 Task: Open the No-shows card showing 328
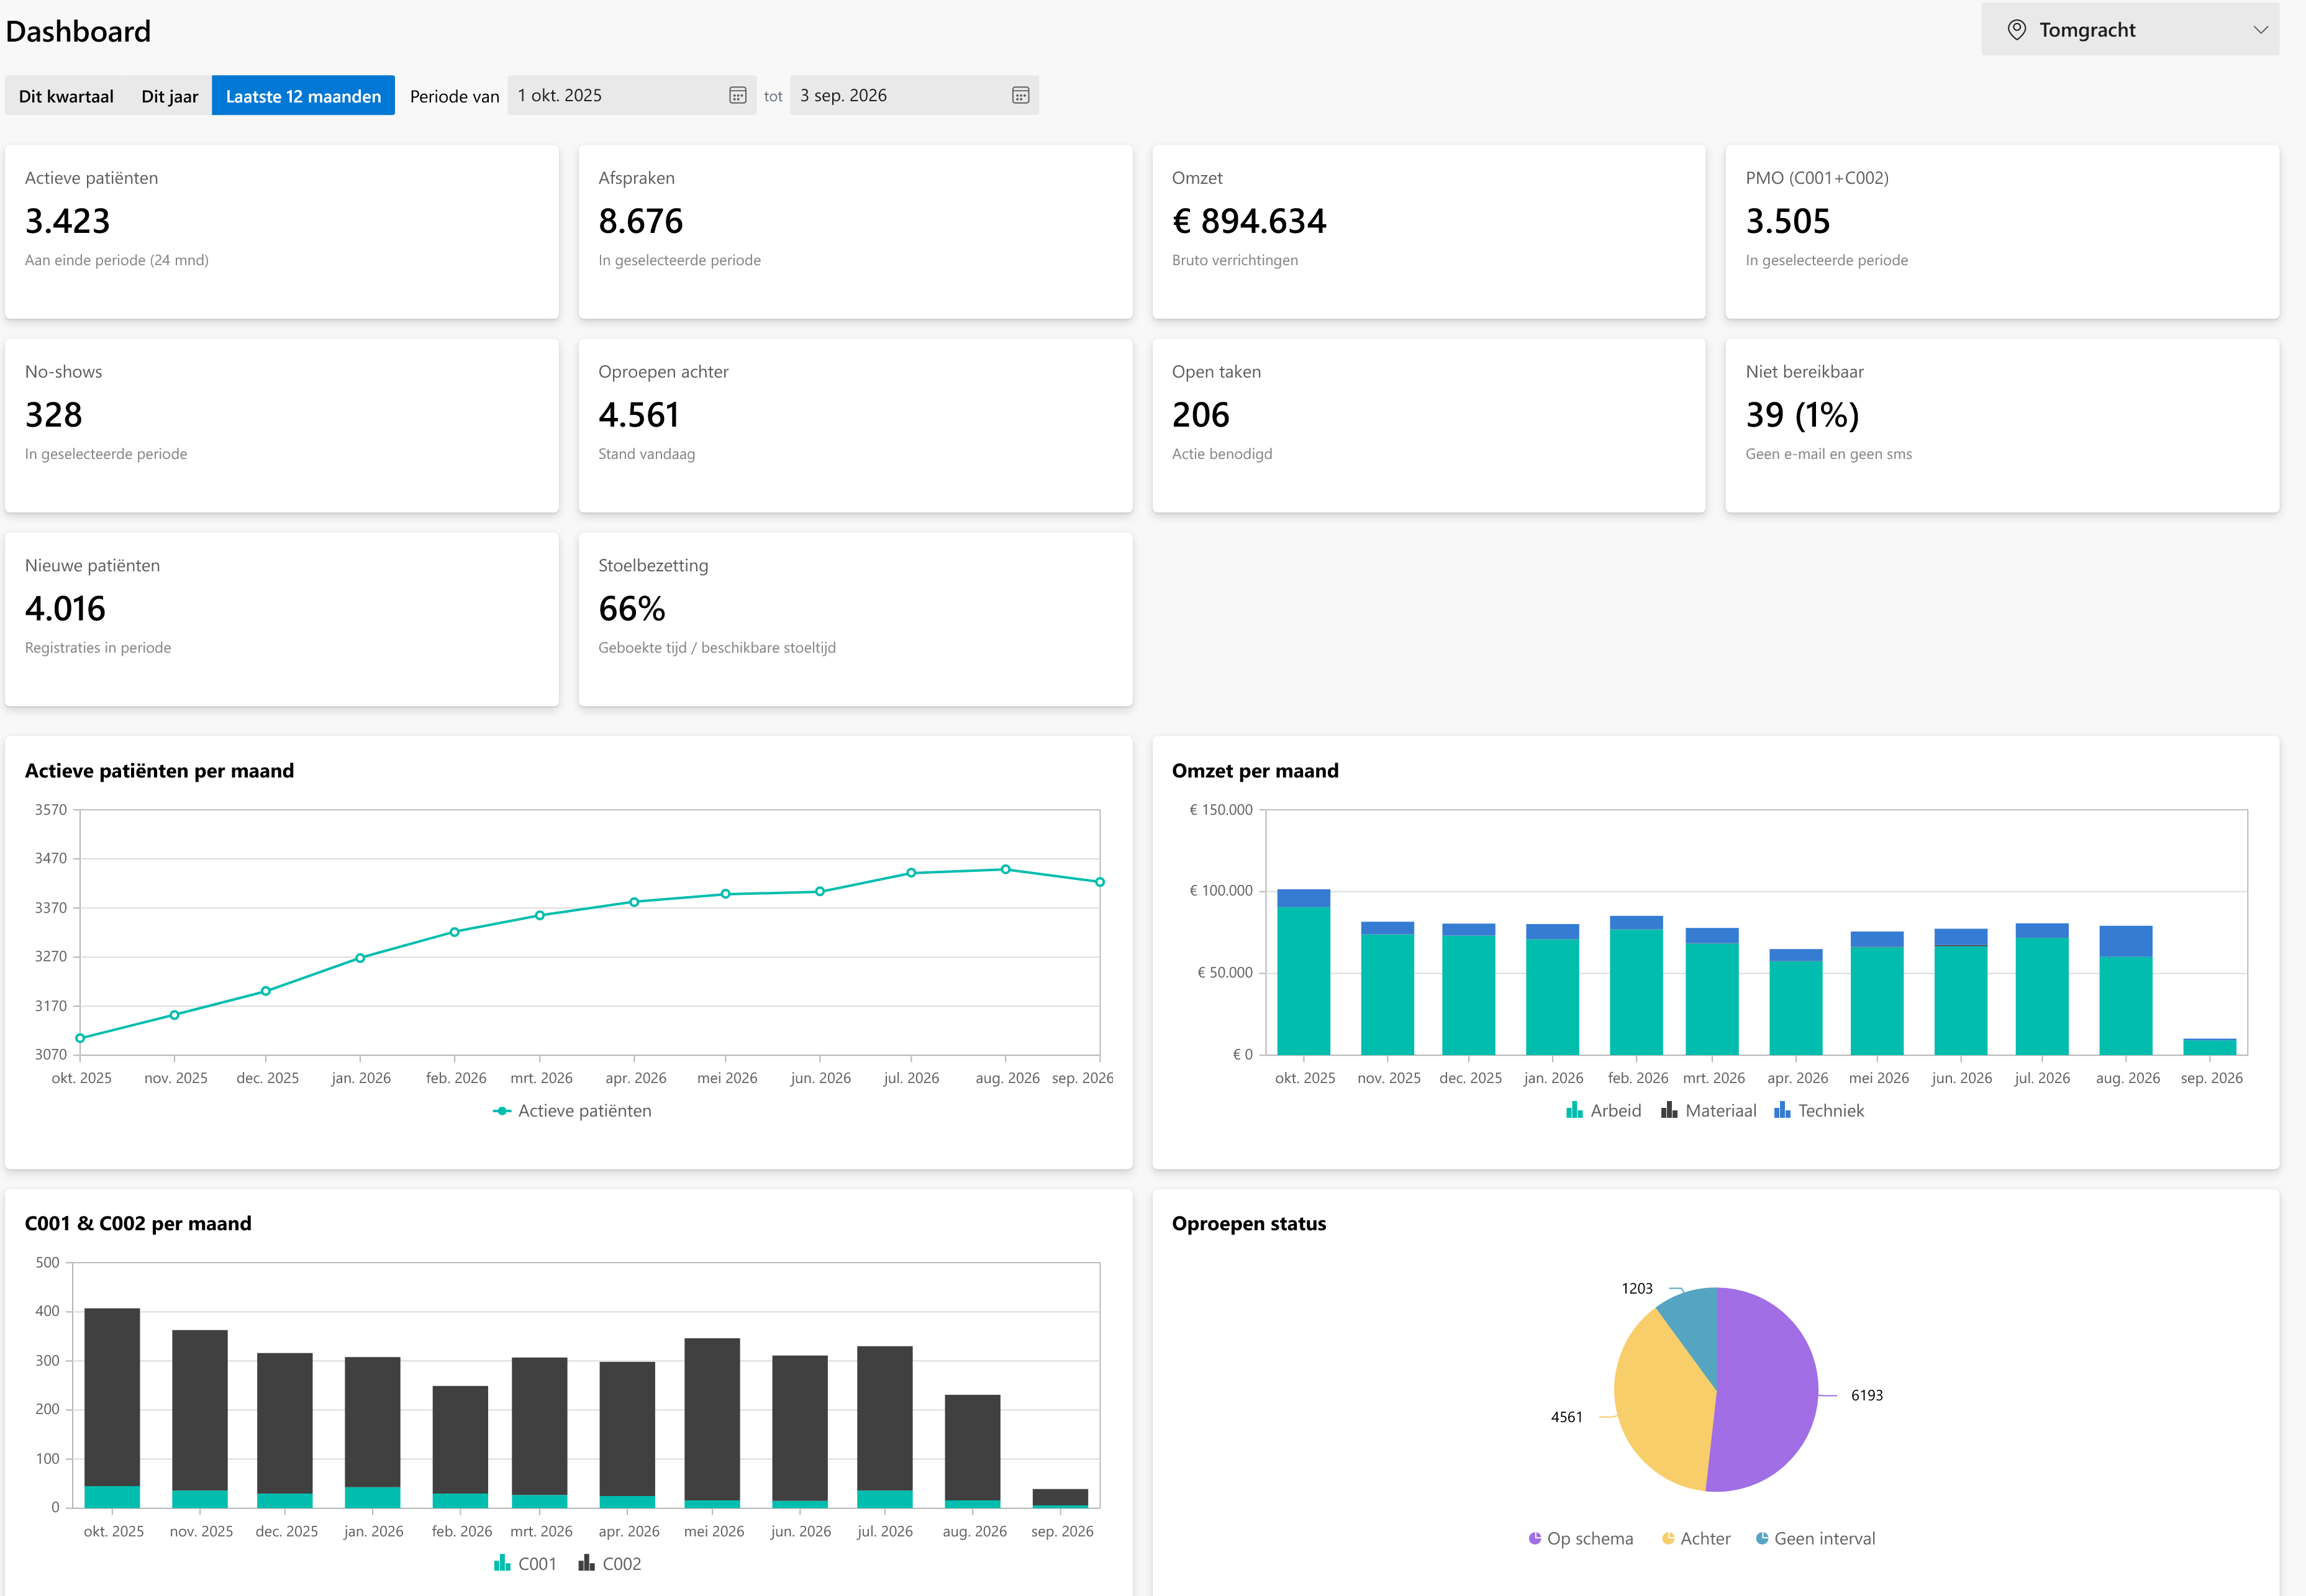pos(282,426)
